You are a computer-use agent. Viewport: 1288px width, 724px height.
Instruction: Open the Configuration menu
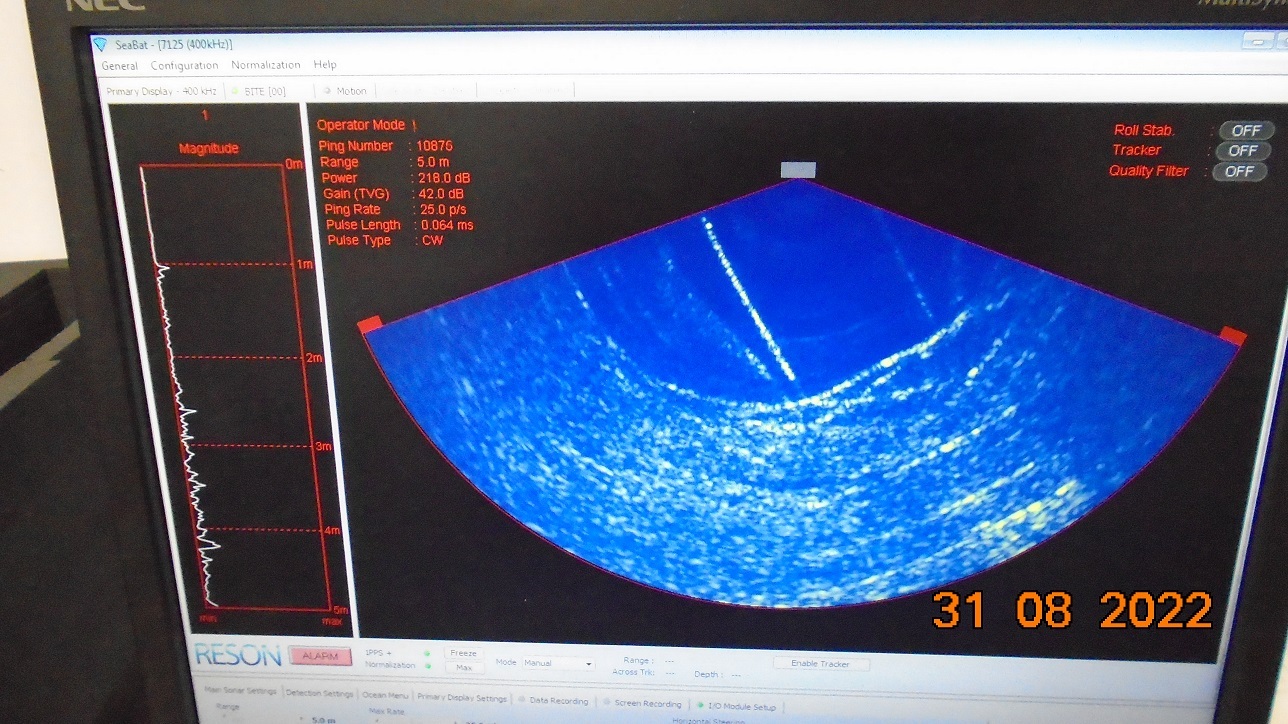[x=184, y=66]
